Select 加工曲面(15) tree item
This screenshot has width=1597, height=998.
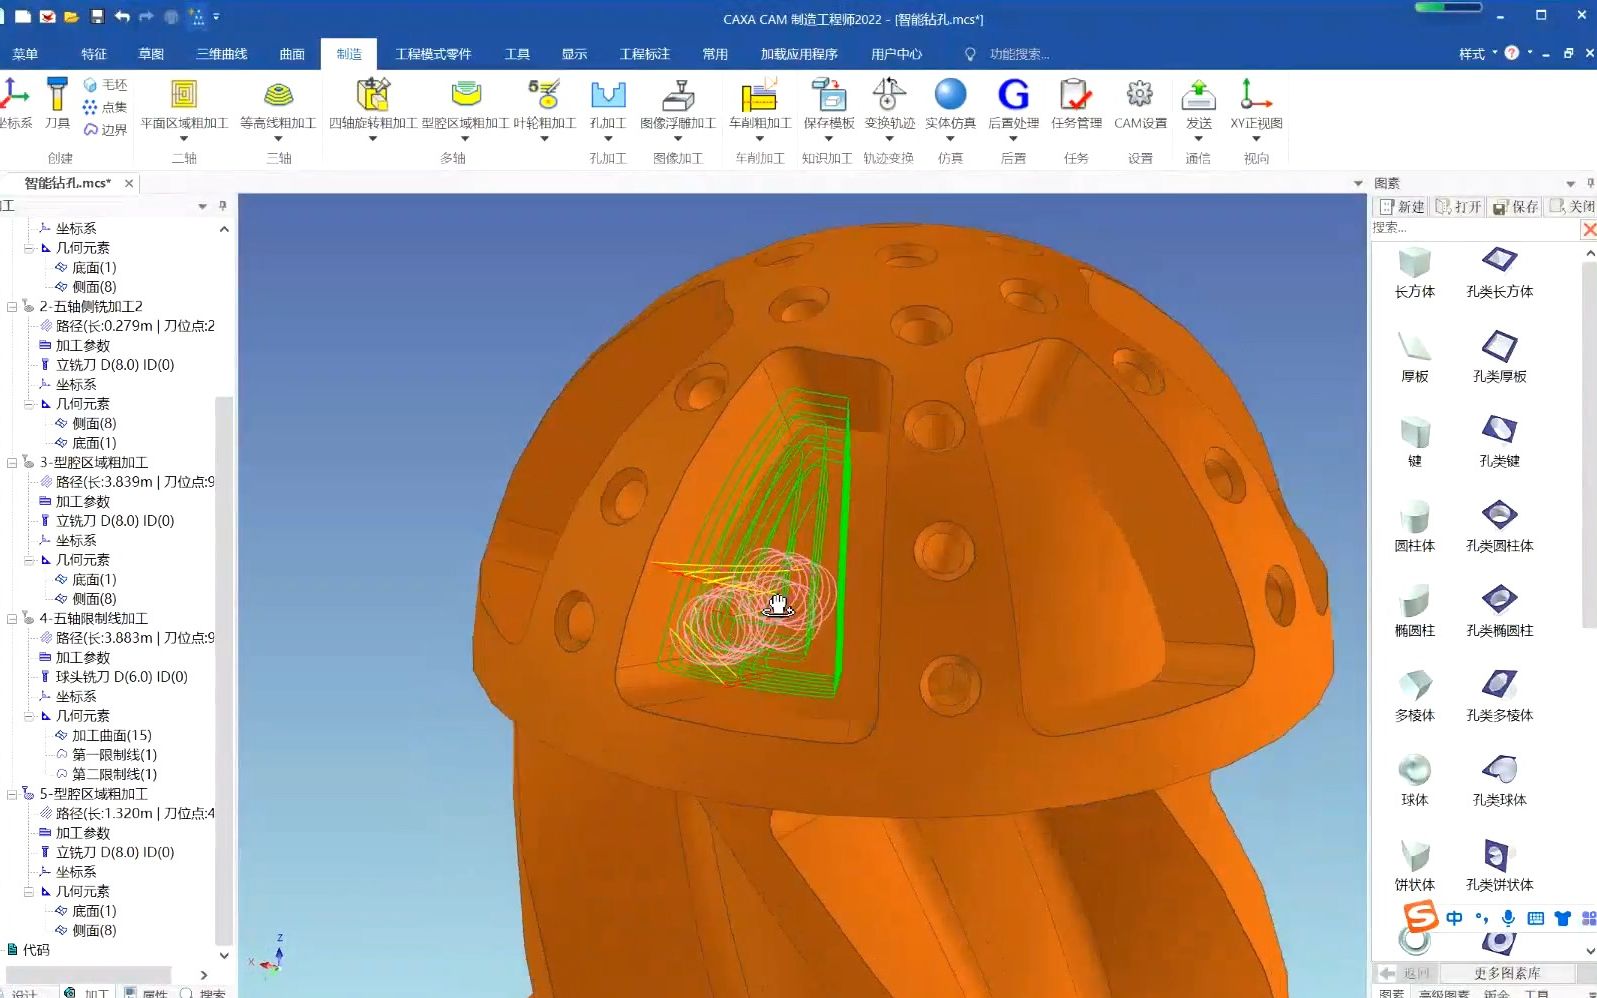[111, 735]
